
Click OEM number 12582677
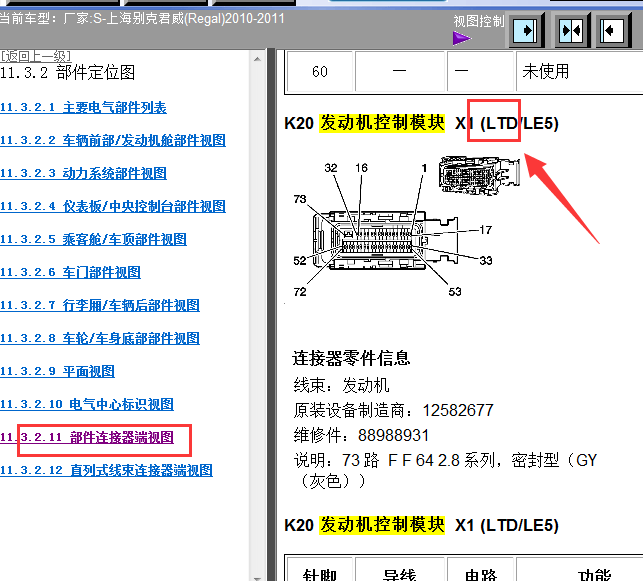[x=458, y=410]
